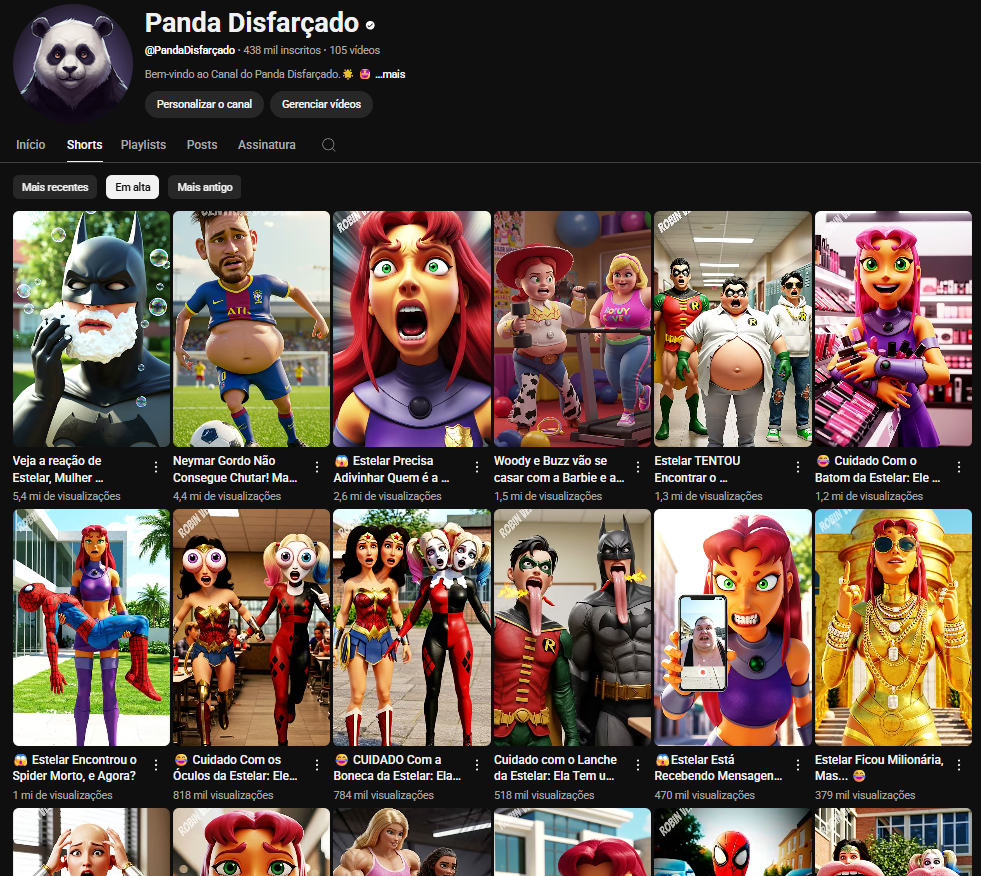This screenshot has height=876, width=981.
Task: Click the 5,4 mi de visualizações text
Action: [66, 496]
